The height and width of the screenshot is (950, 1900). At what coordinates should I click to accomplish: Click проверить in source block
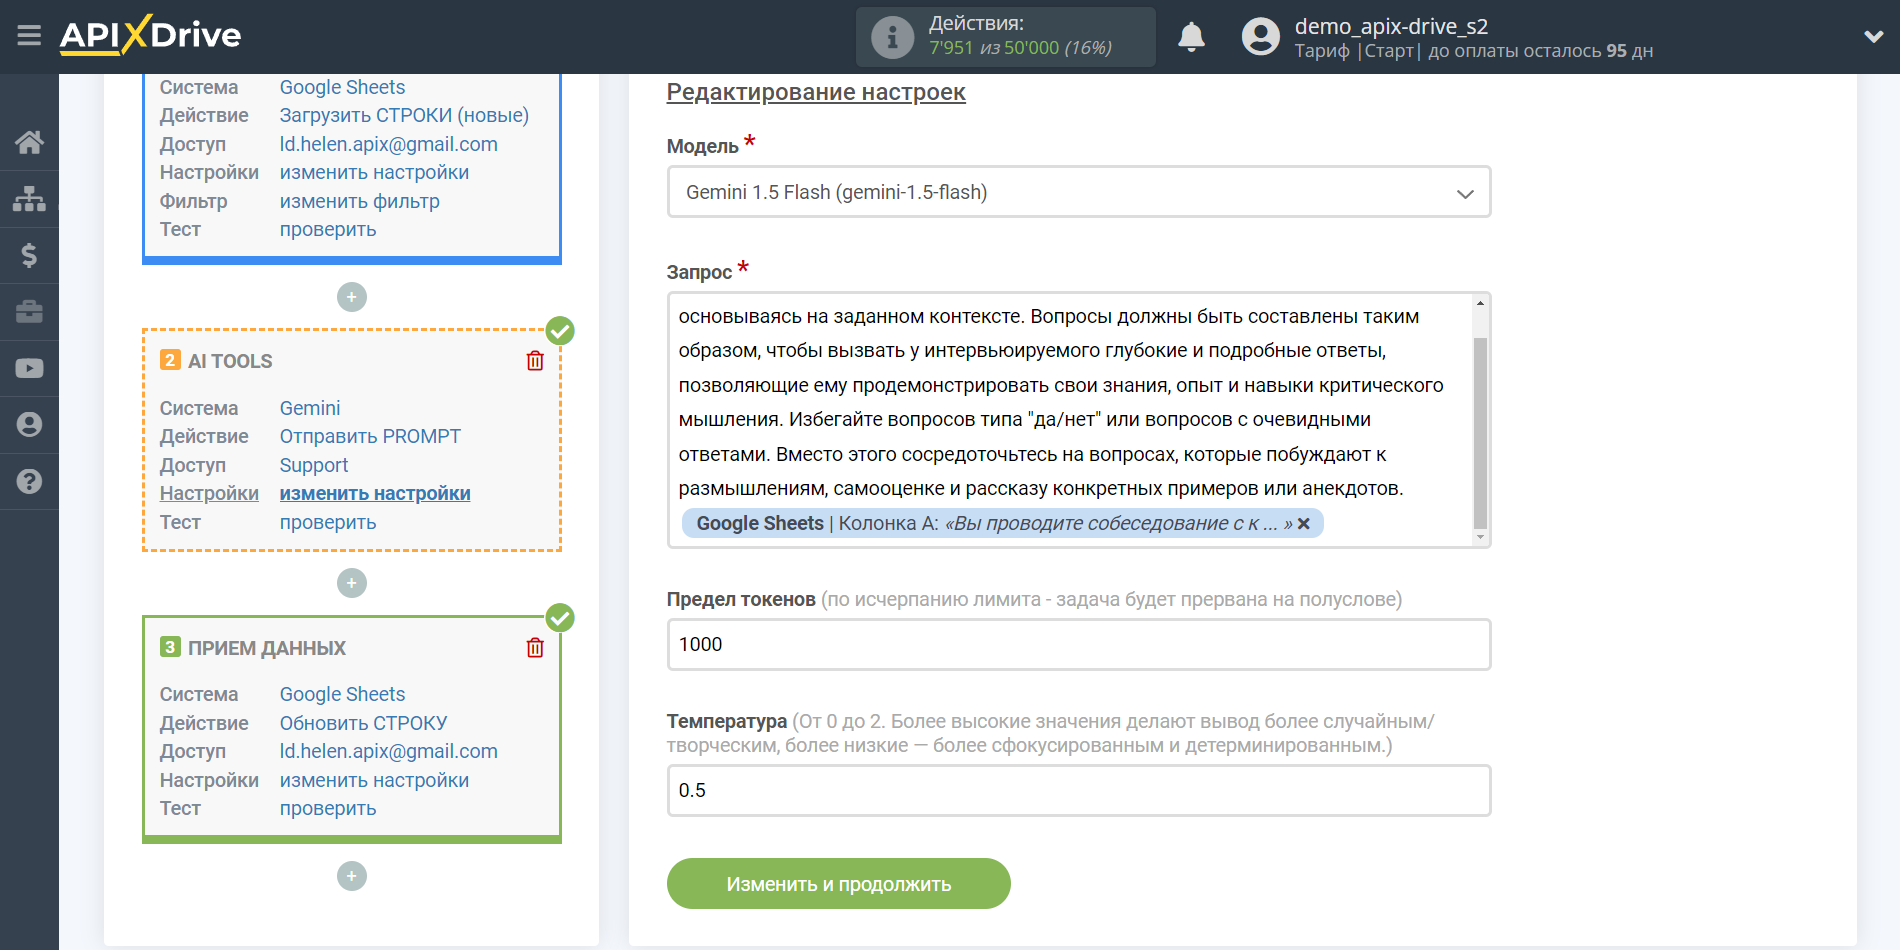click(327, 229)
